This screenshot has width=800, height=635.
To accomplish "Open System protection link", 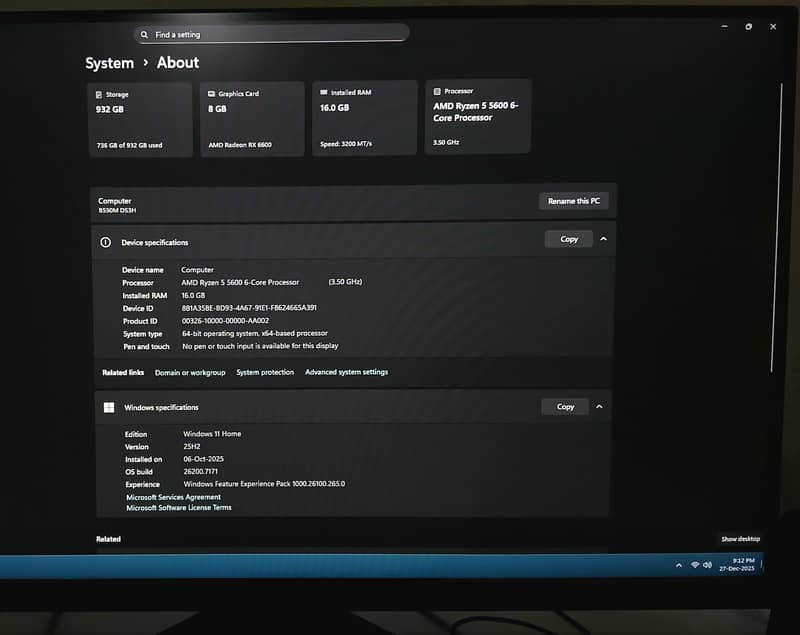I will pos(265,372).
